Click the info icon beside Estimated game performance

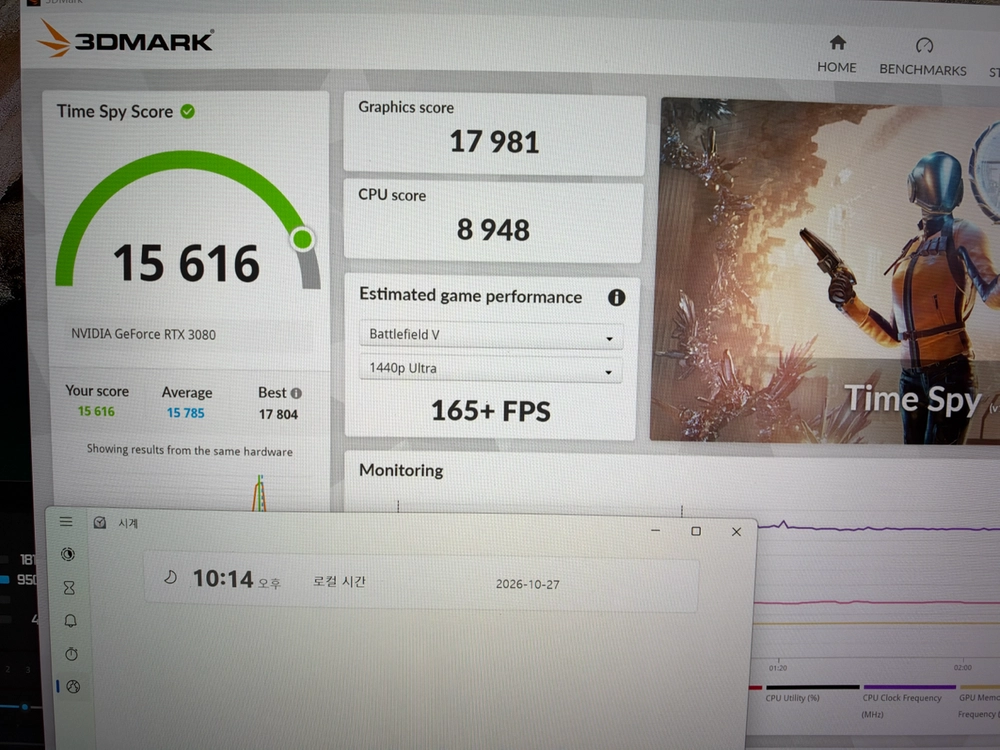click(x=616, y=297)
